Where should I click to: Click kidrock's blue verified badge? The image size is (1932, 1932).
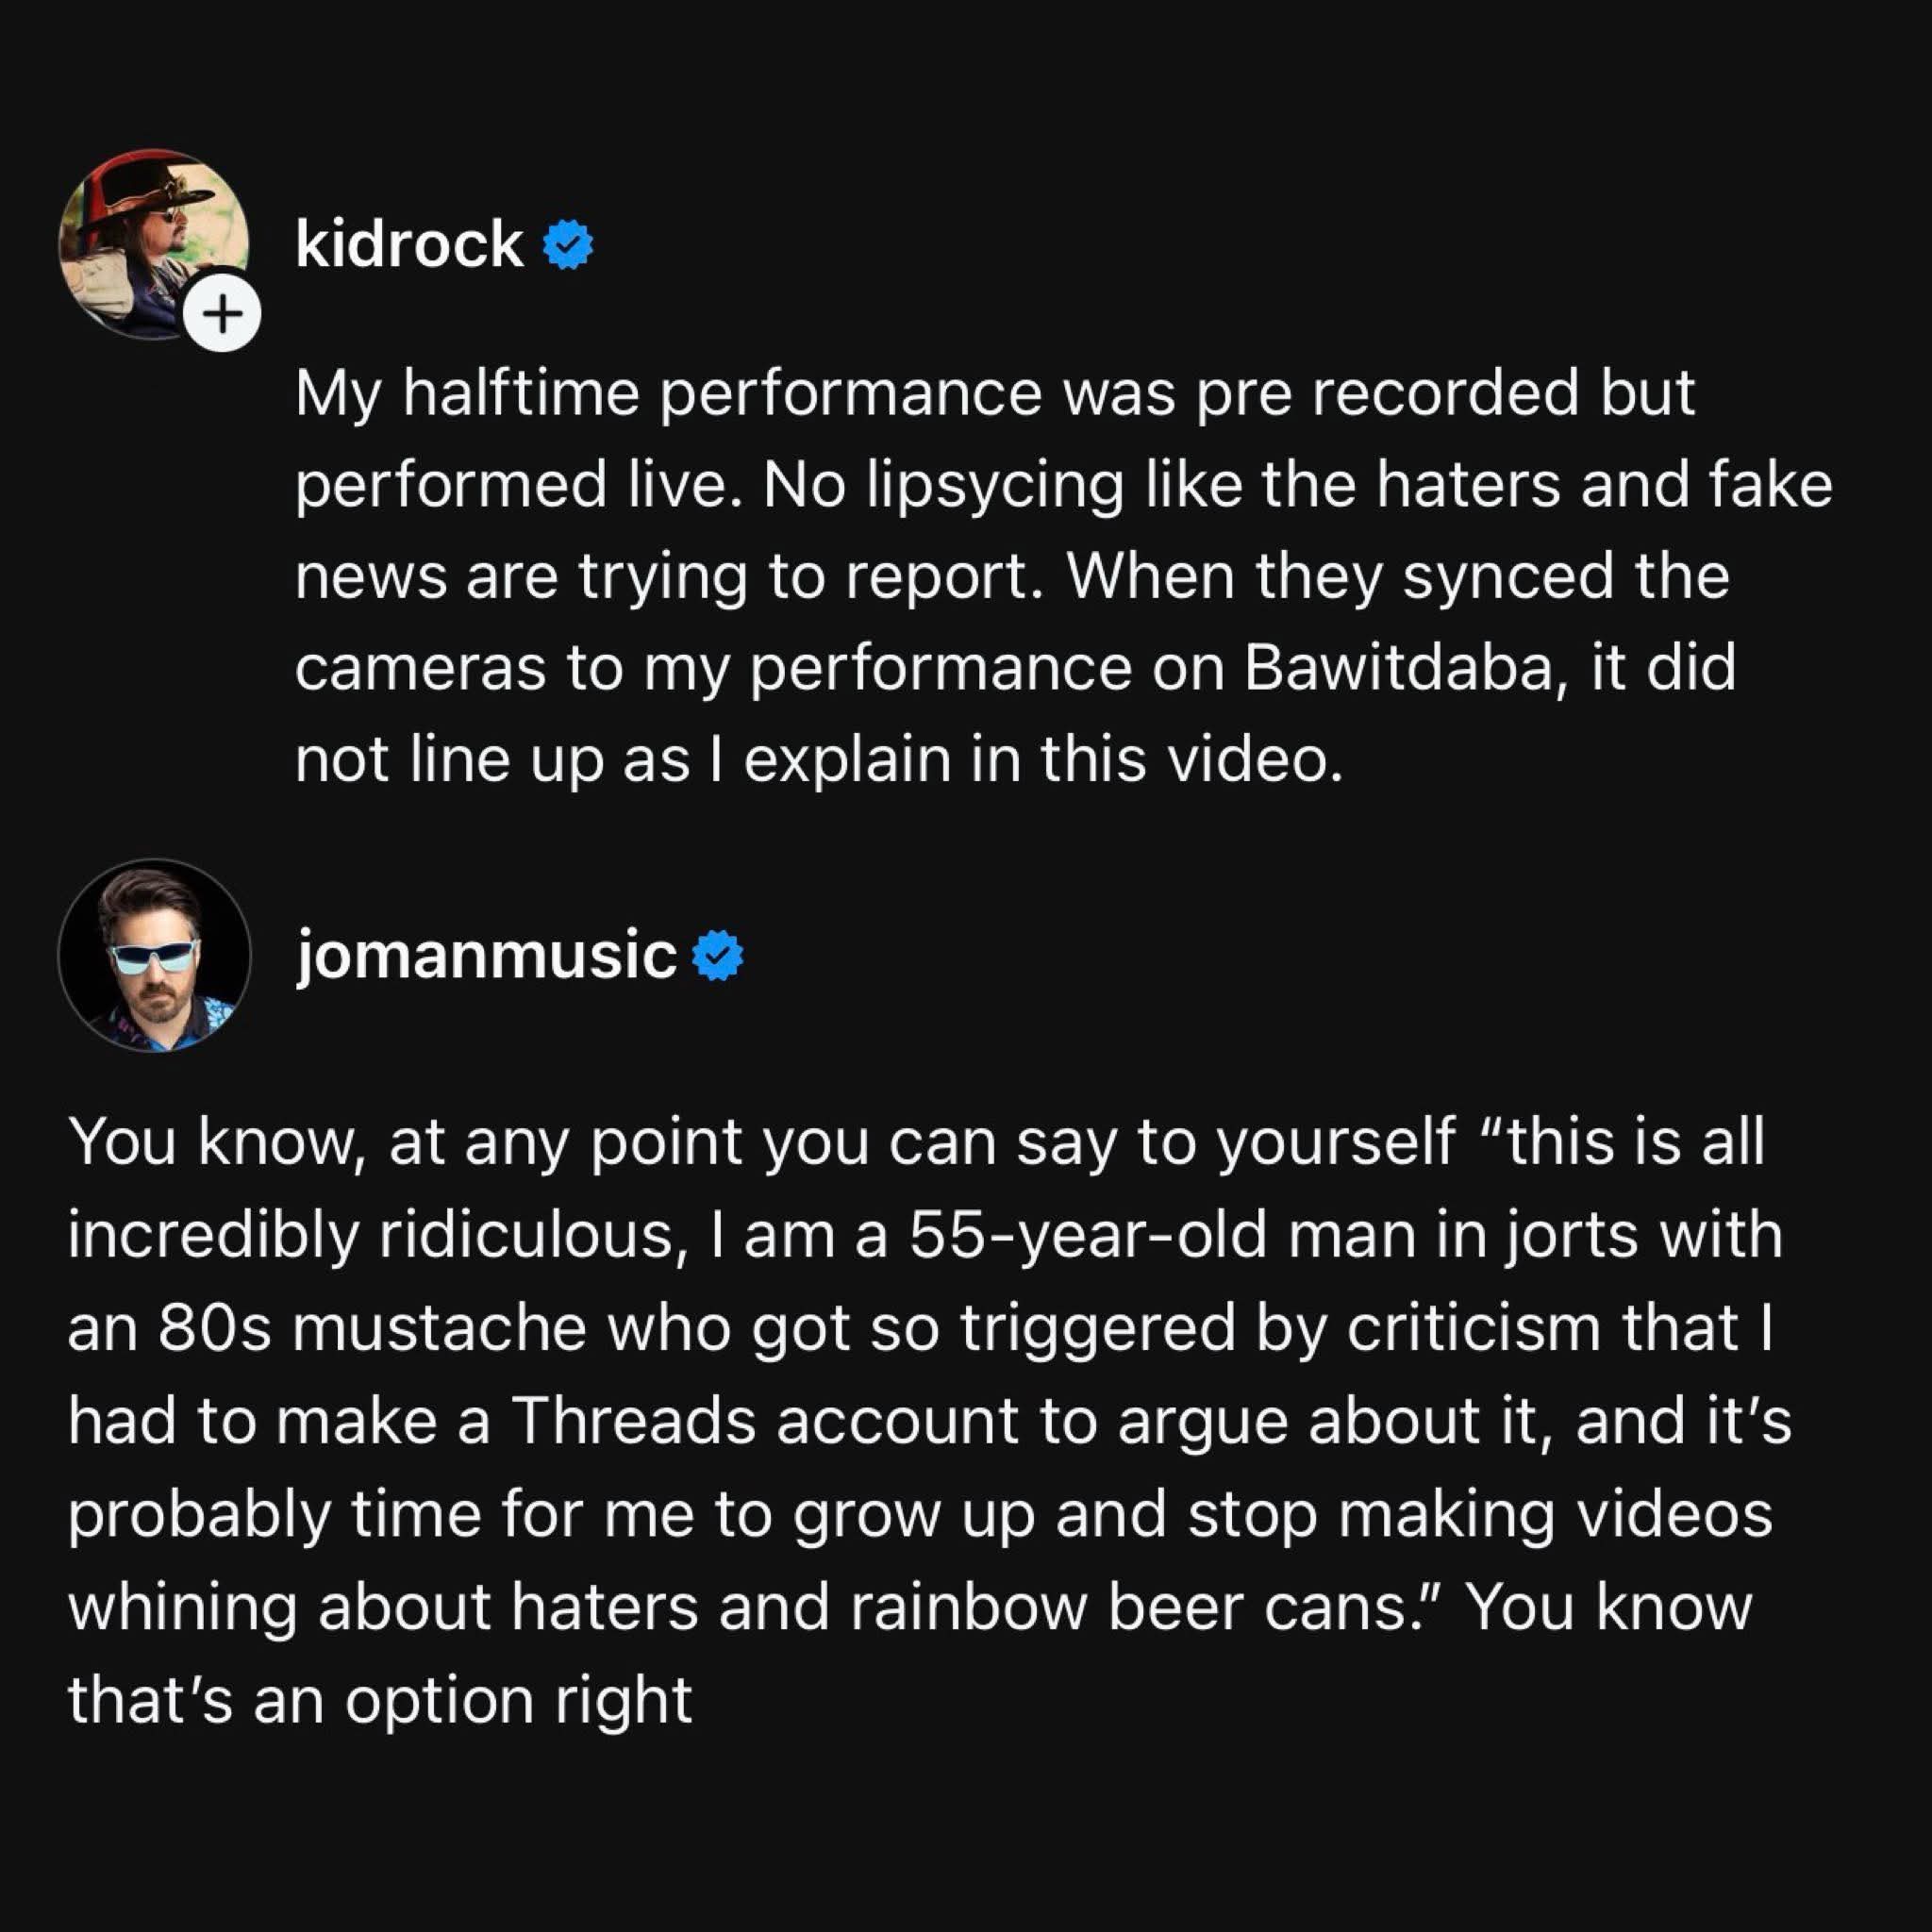(x=568, y=243)
